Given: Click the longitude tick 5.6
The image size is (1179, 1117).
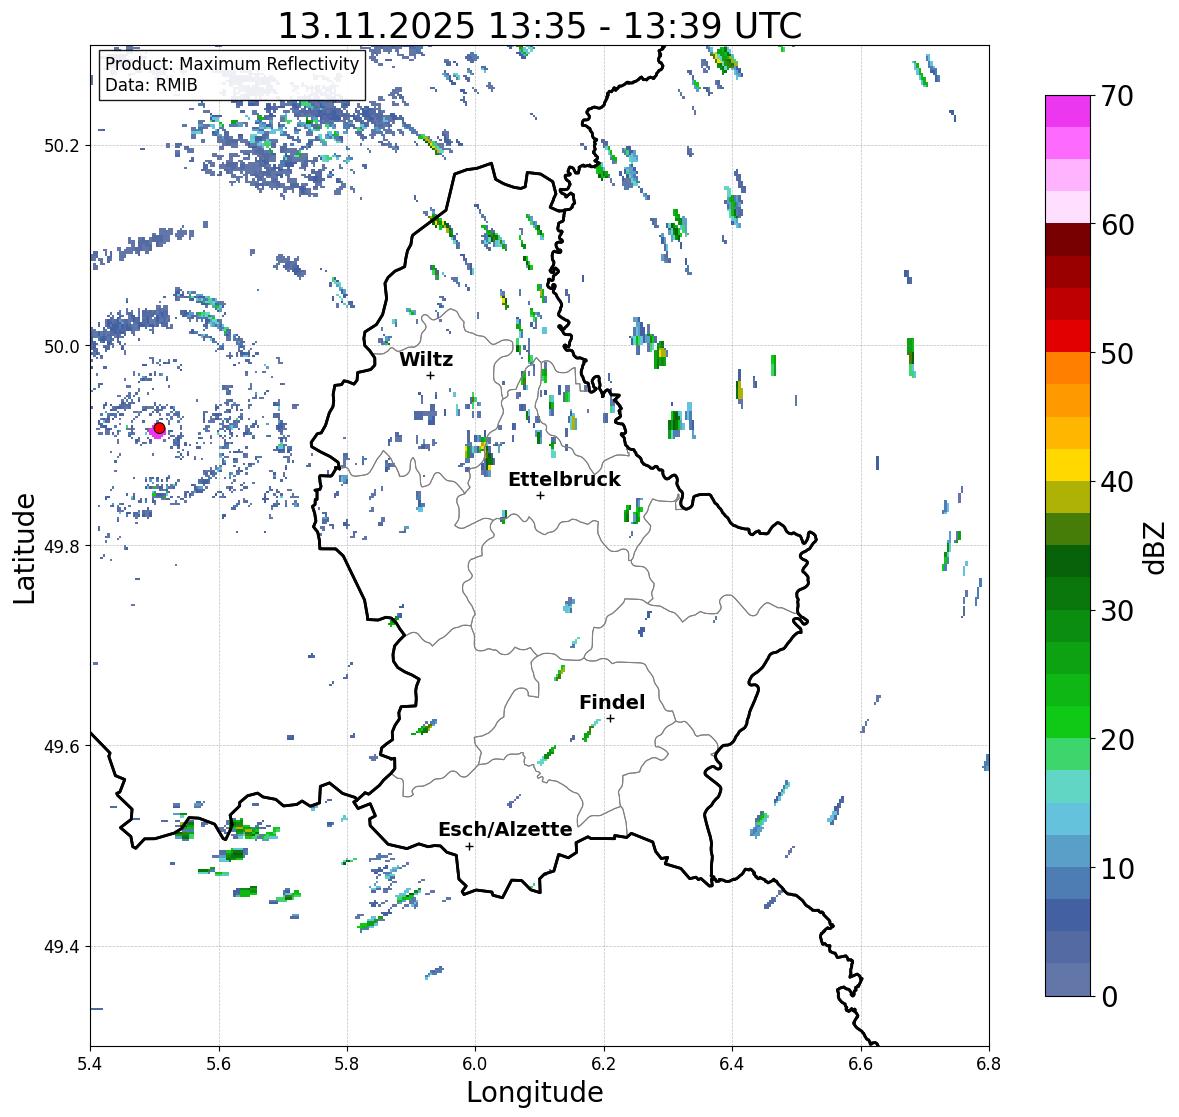Looking at the screenshot, I should 219,1064.
